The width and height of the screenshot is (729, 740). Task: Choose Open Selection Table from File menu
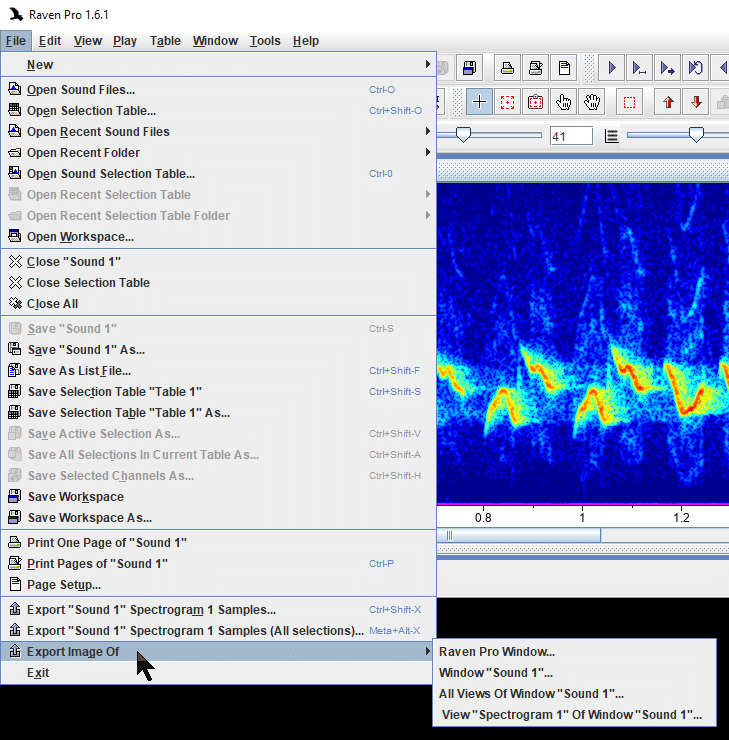[218, 110]
